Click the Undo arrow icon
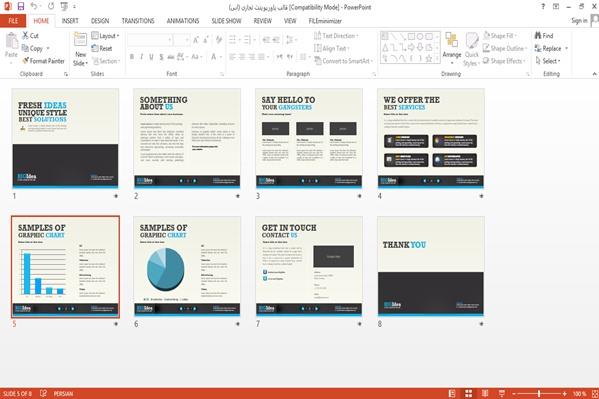 point(34,6)
